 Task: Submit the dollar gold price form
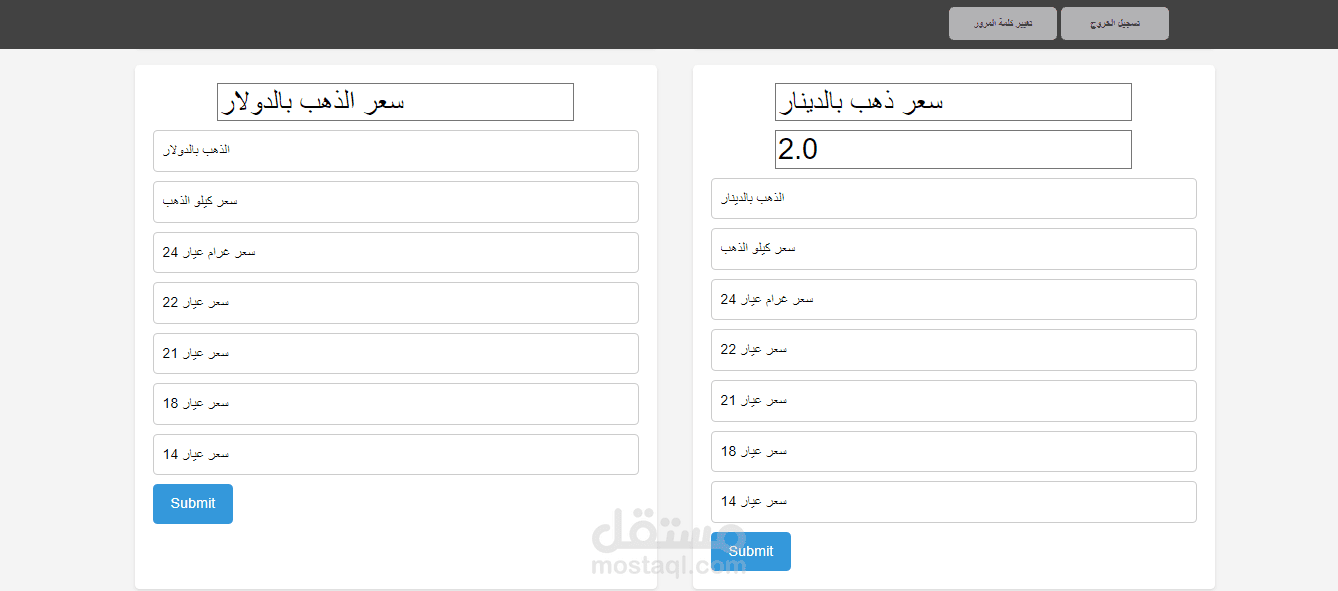tap(192, 504)
